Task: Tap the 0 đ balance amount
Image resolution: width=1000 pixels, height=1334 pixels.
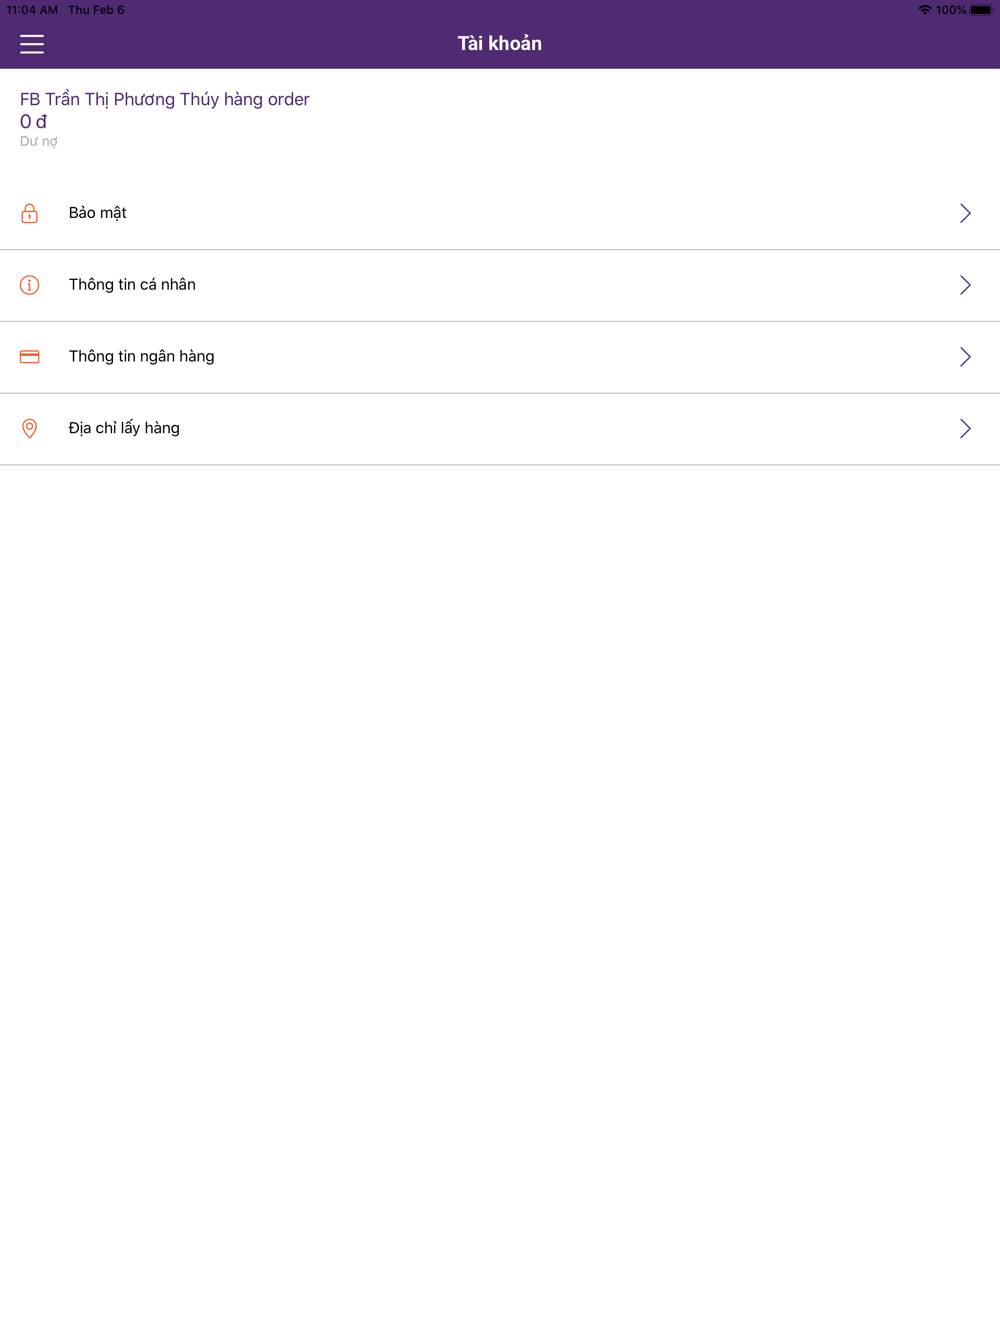Action: click(33, 121)
